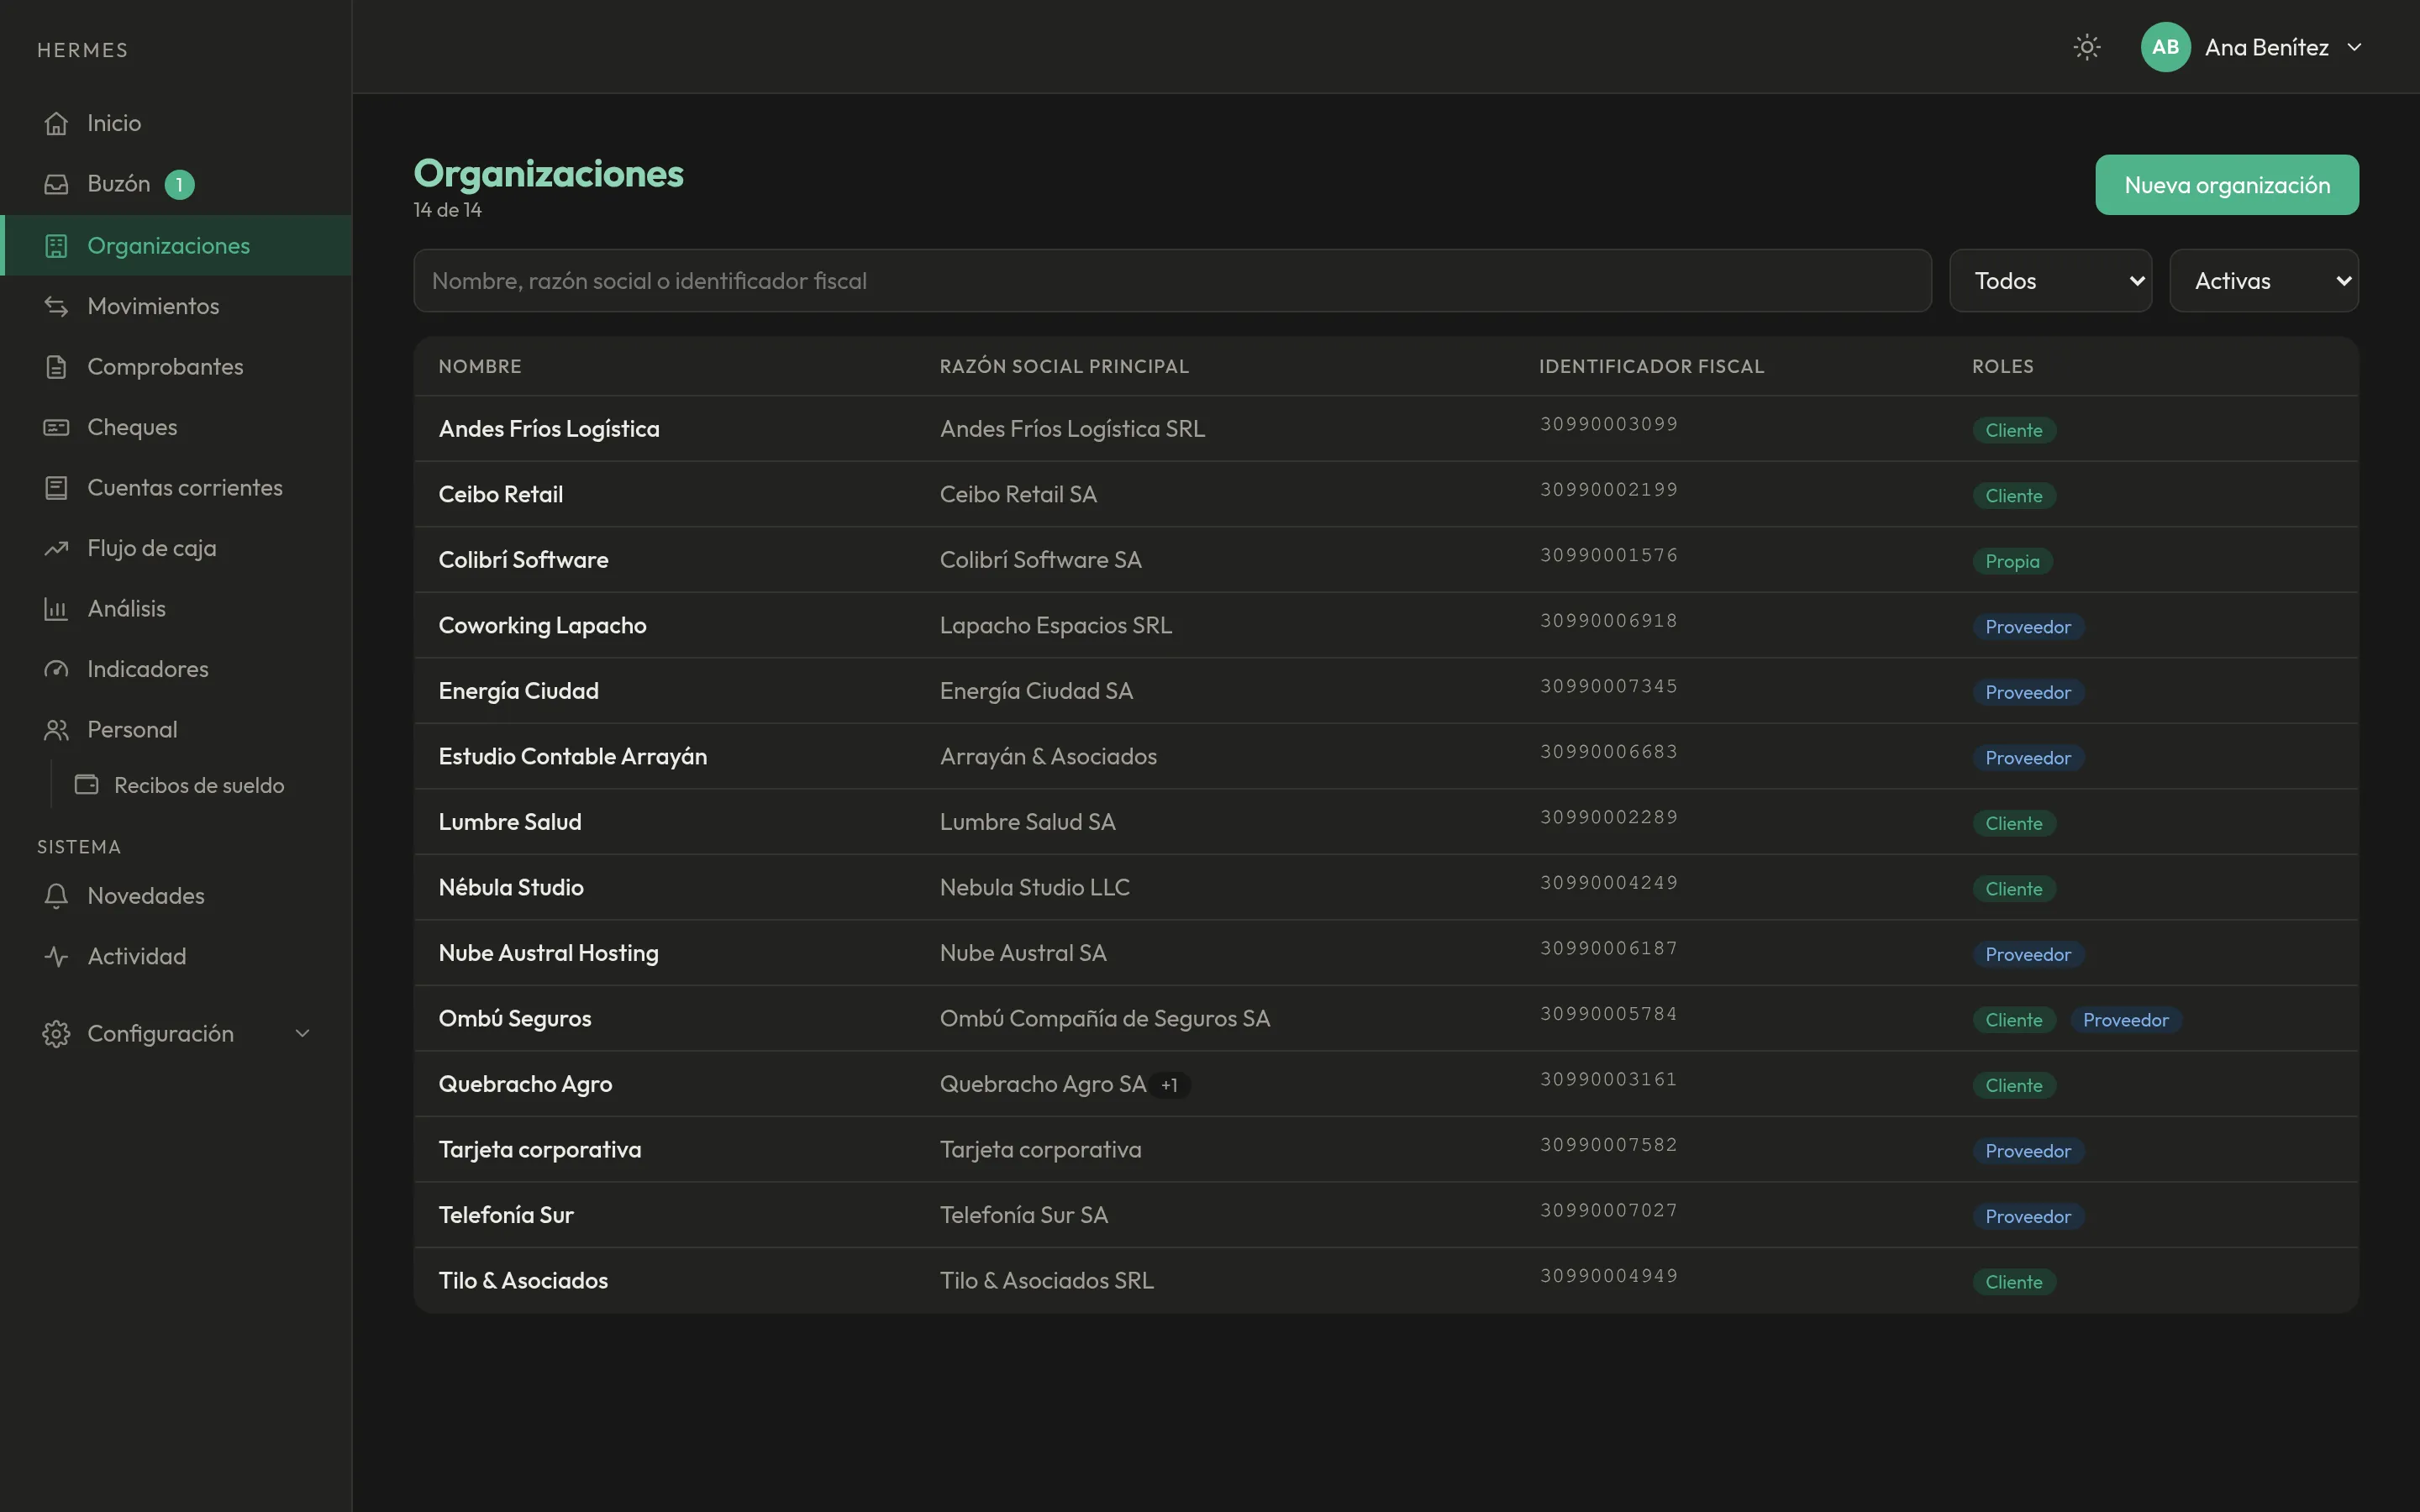Click the Cuentas corrientes ledger icon
This screenshot has height=1512, width=2420.
[x=56, y=487]
